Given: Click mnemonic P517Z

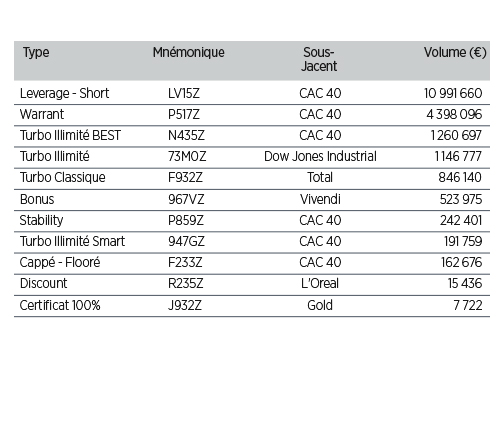Looking at the screenshot, I should [184, 115].
